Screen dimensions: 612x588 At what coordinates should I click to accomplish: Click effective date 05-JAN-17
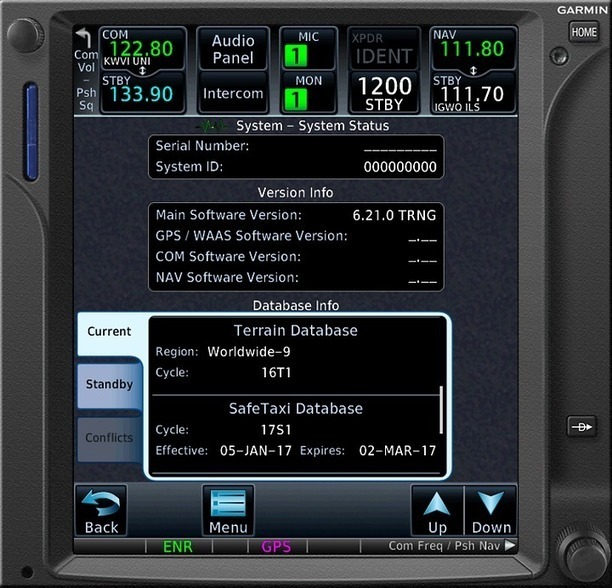point(256,451)
